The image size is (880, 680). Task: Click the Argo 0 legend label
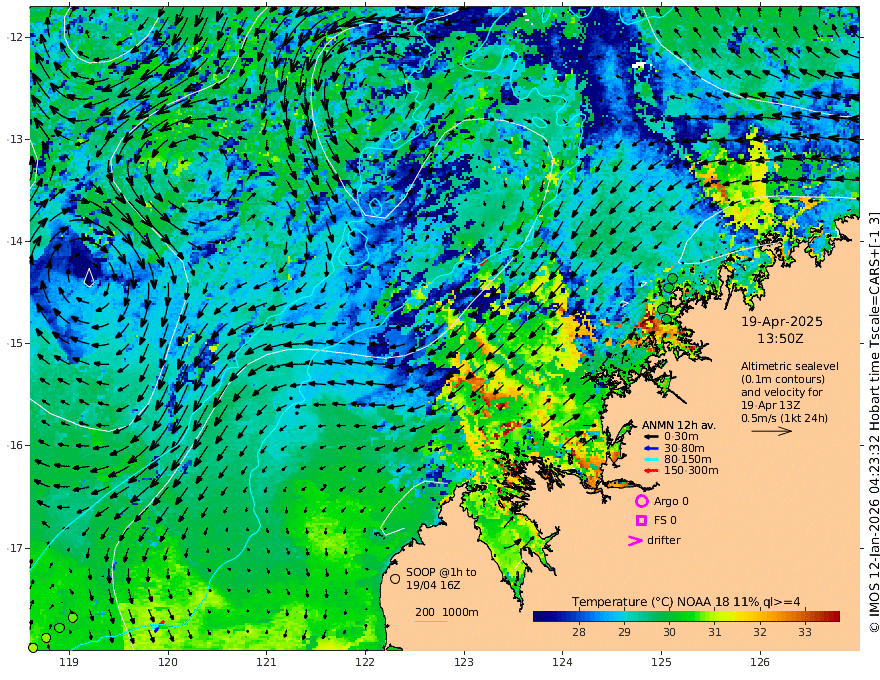coord(671,501)
